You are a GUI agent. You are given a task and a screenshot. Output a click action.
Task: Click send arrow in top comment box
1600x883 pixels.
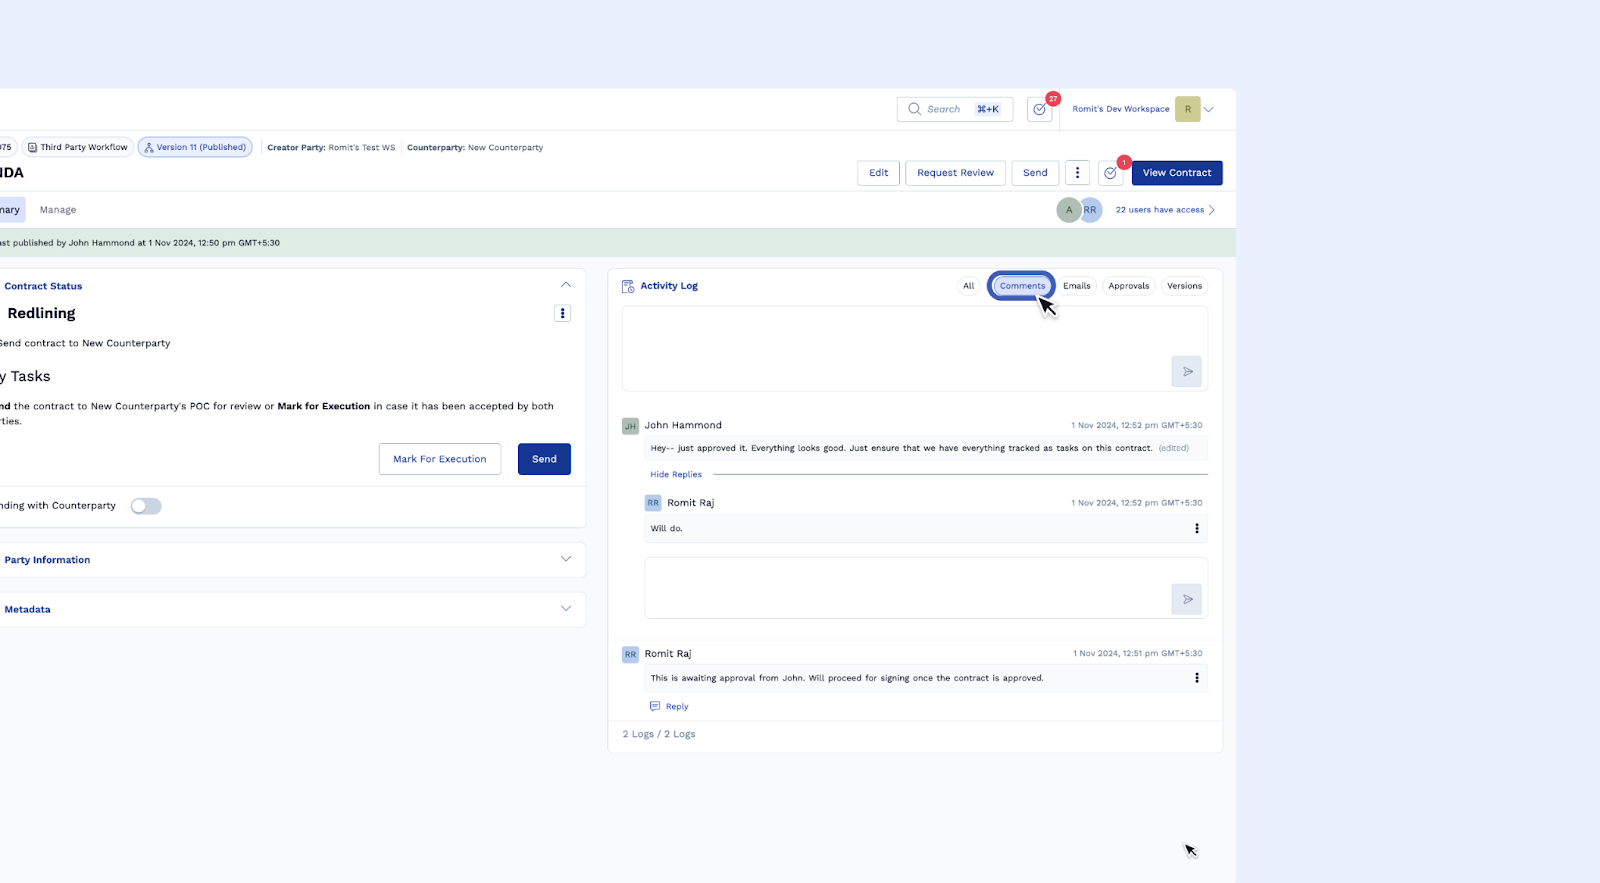tap(1187, 372)
